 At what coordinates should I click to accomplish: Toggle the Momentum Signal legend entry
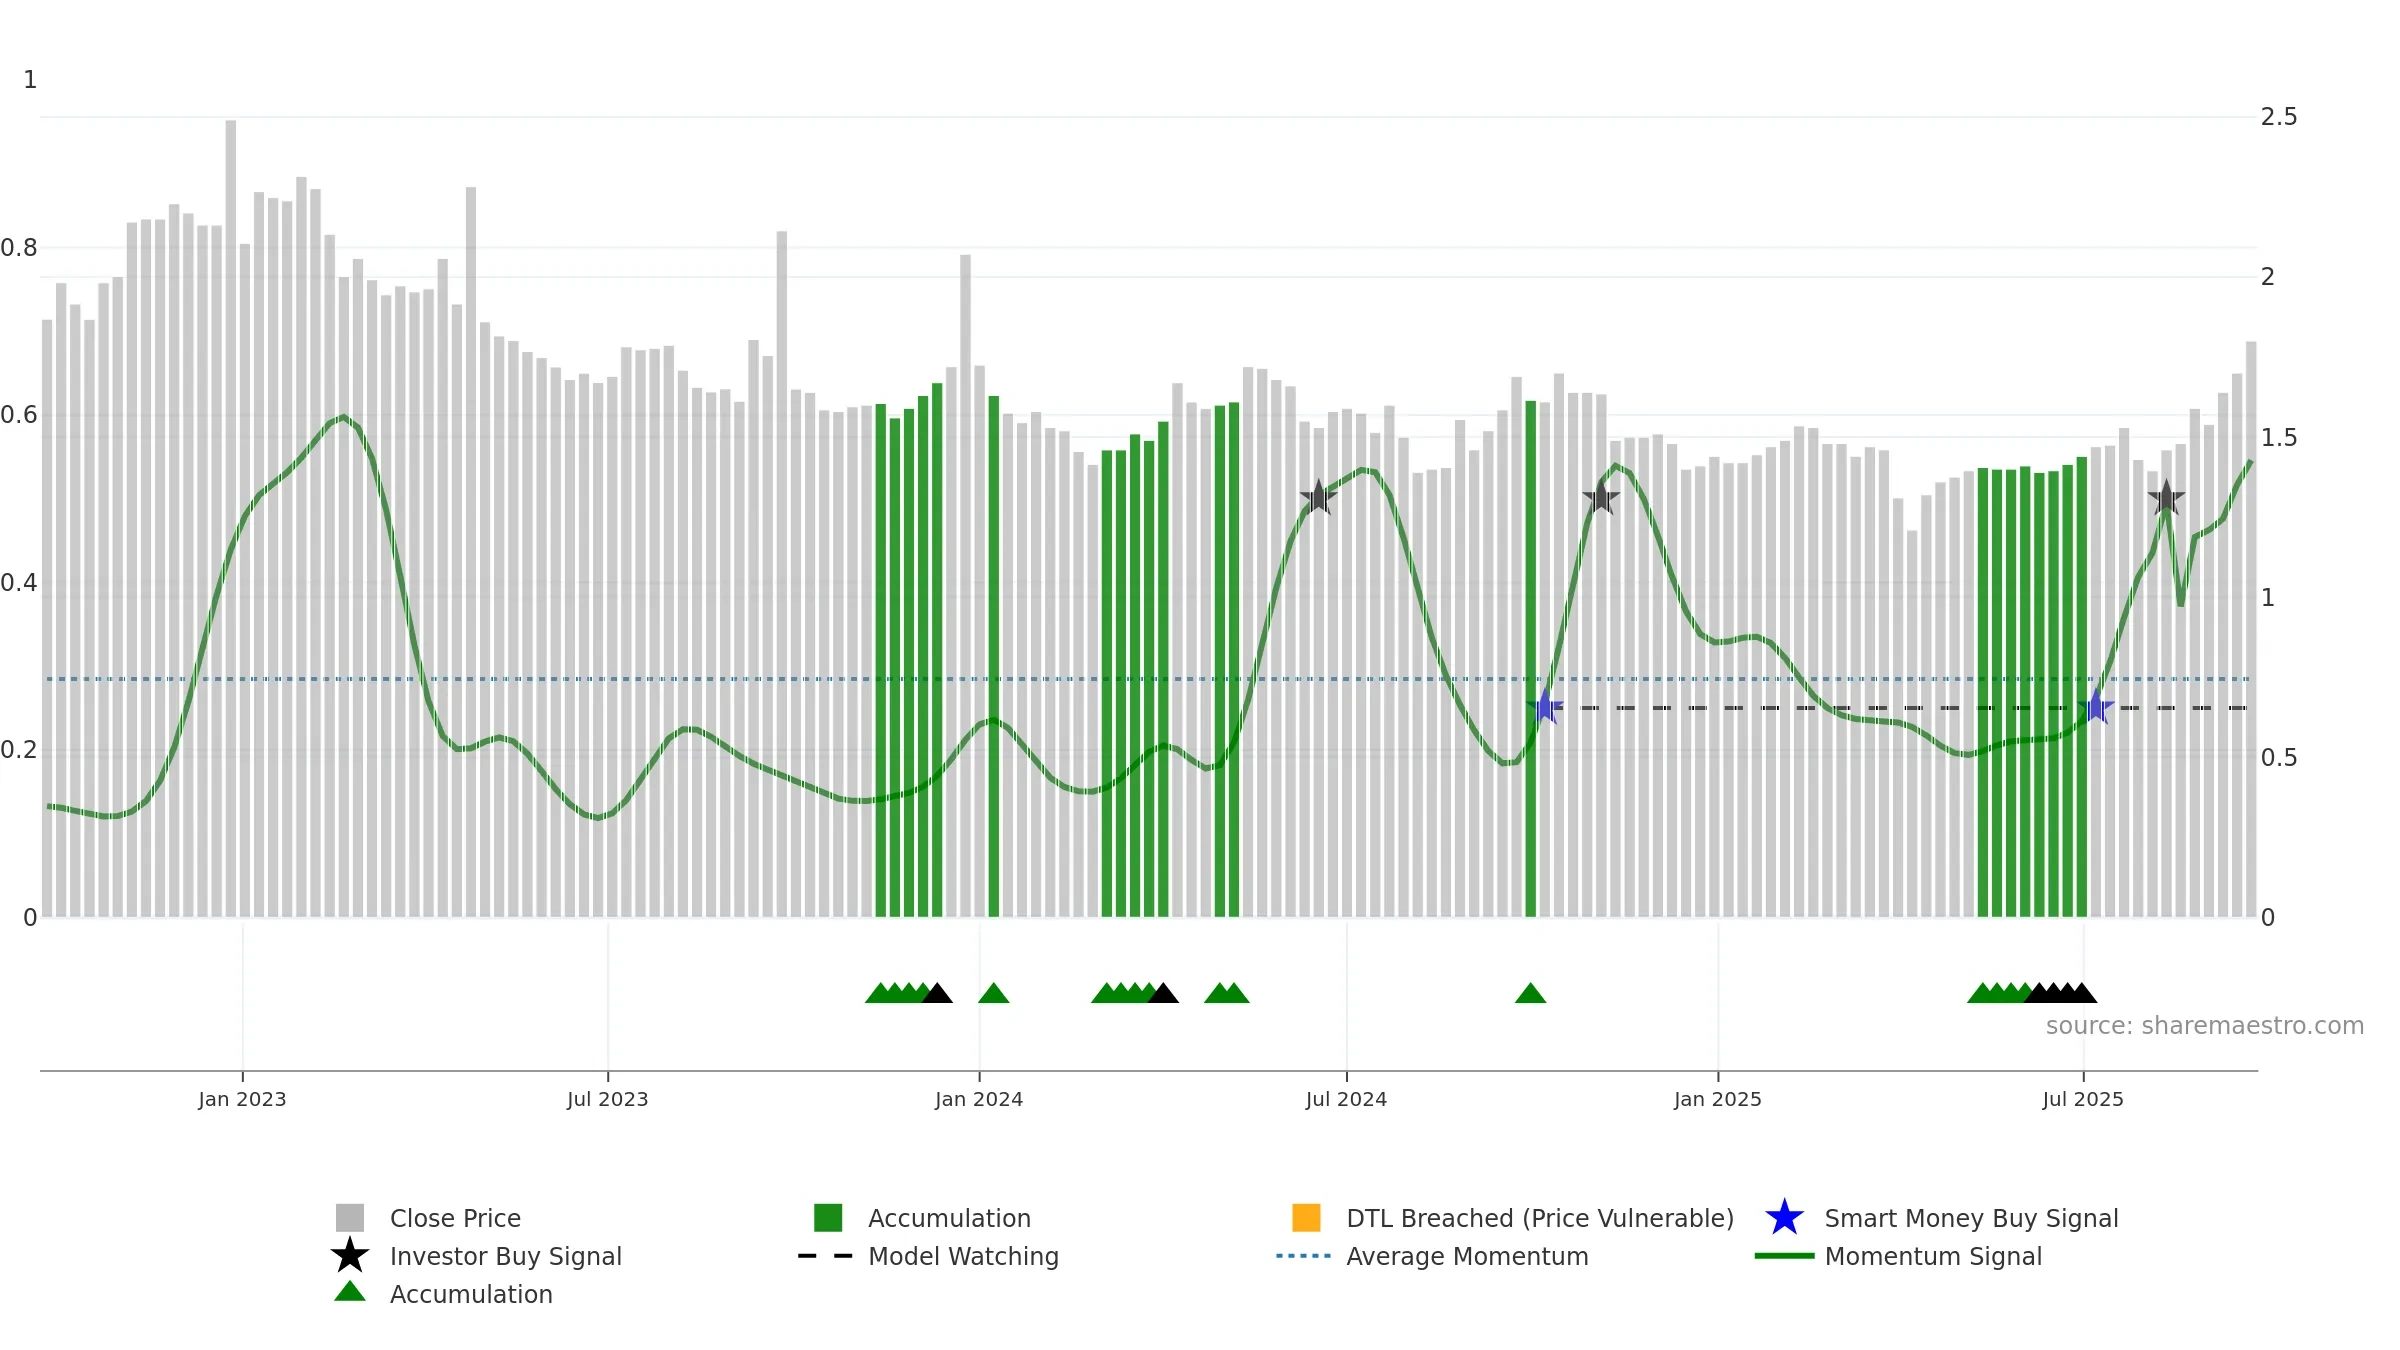[1898, 1256]
